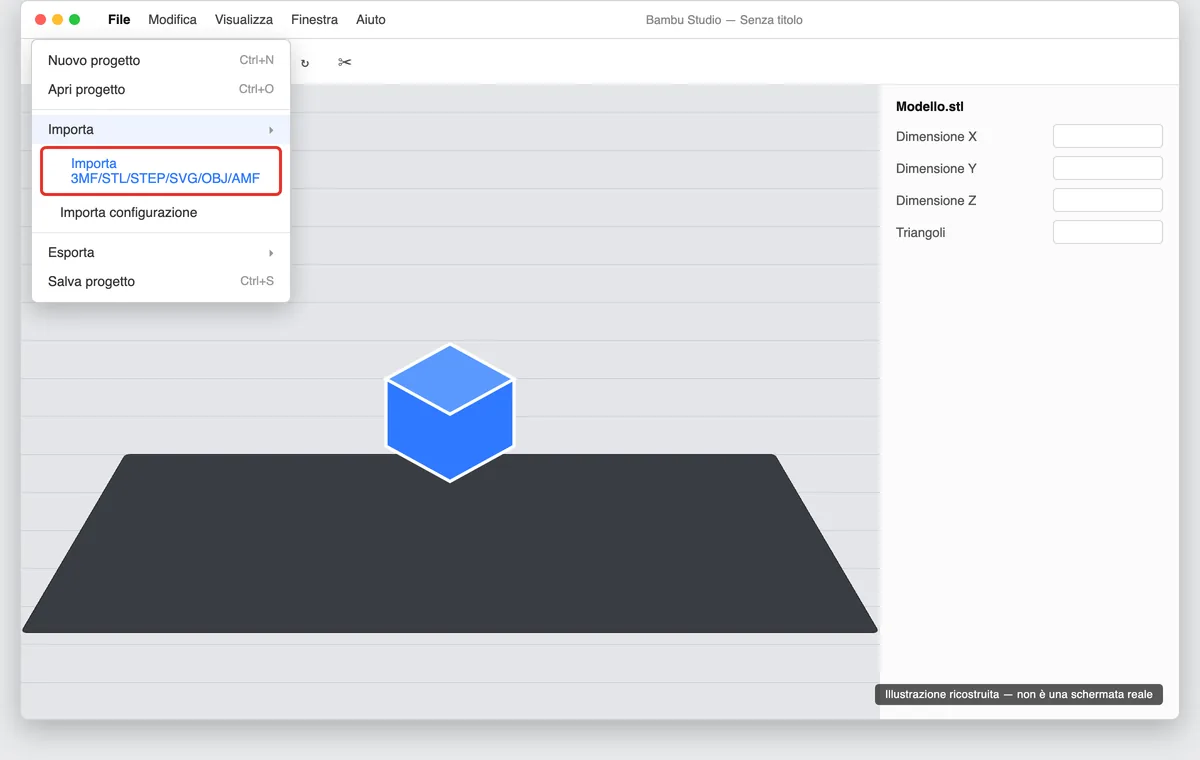The height and width of the screenshot is (760, 1200).
Task: Minimize the window with the yellow button
Action: (58, 19)
